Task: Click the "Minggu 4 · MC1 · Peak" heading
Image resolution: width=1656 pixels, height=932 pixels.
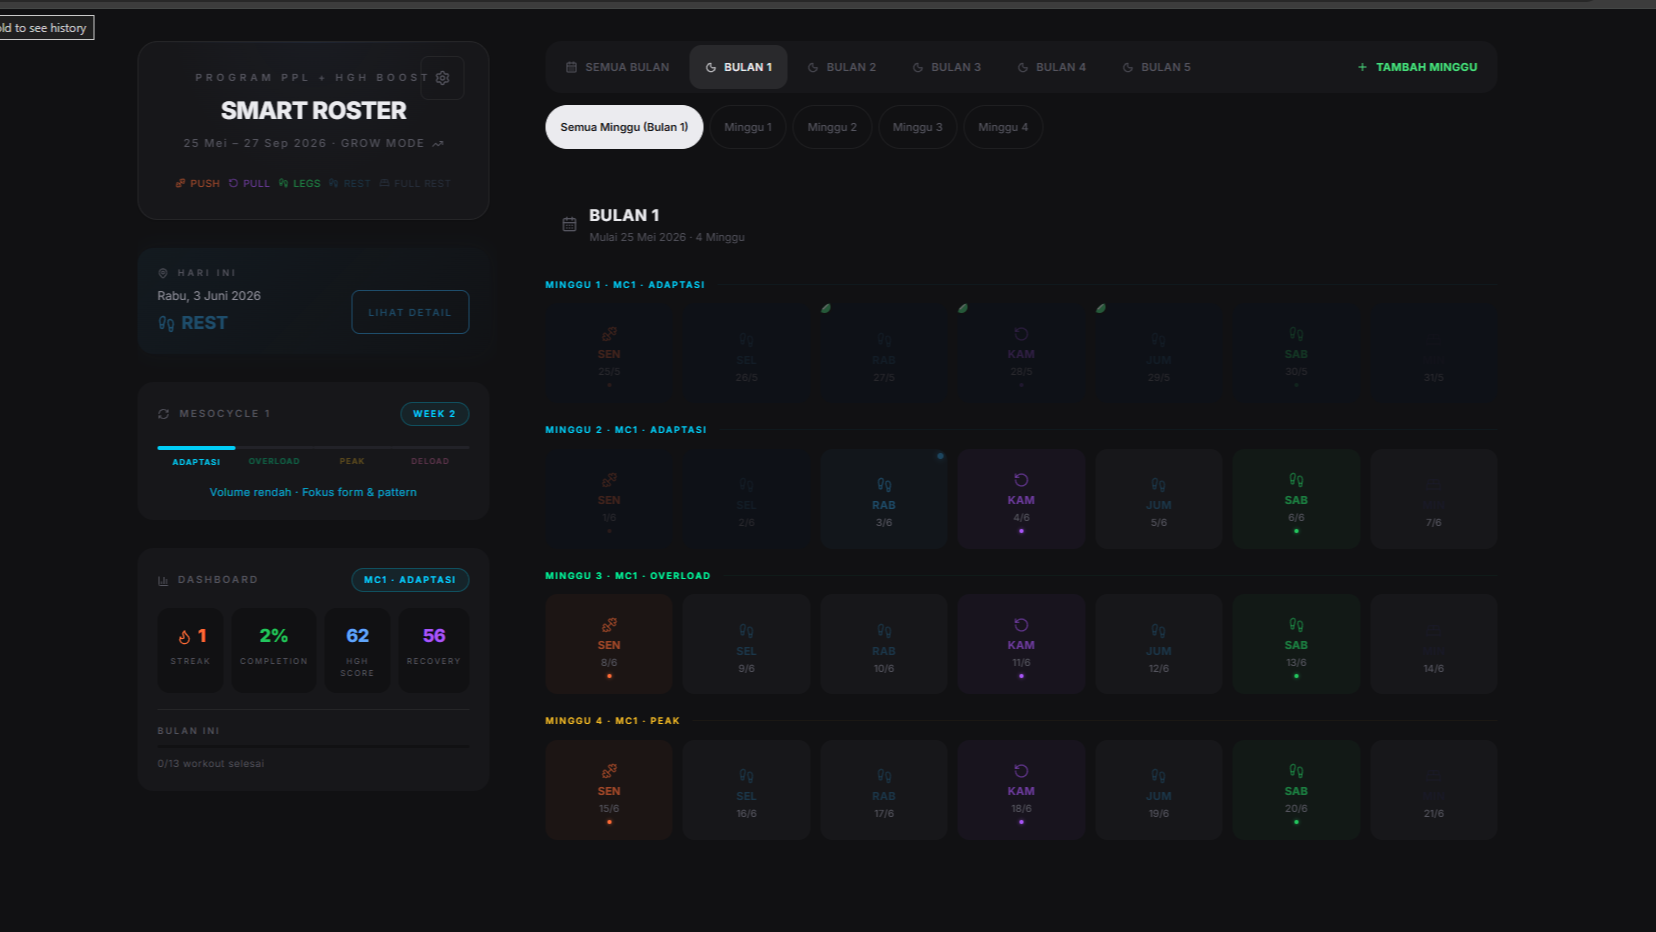Action: pos(612,721)
